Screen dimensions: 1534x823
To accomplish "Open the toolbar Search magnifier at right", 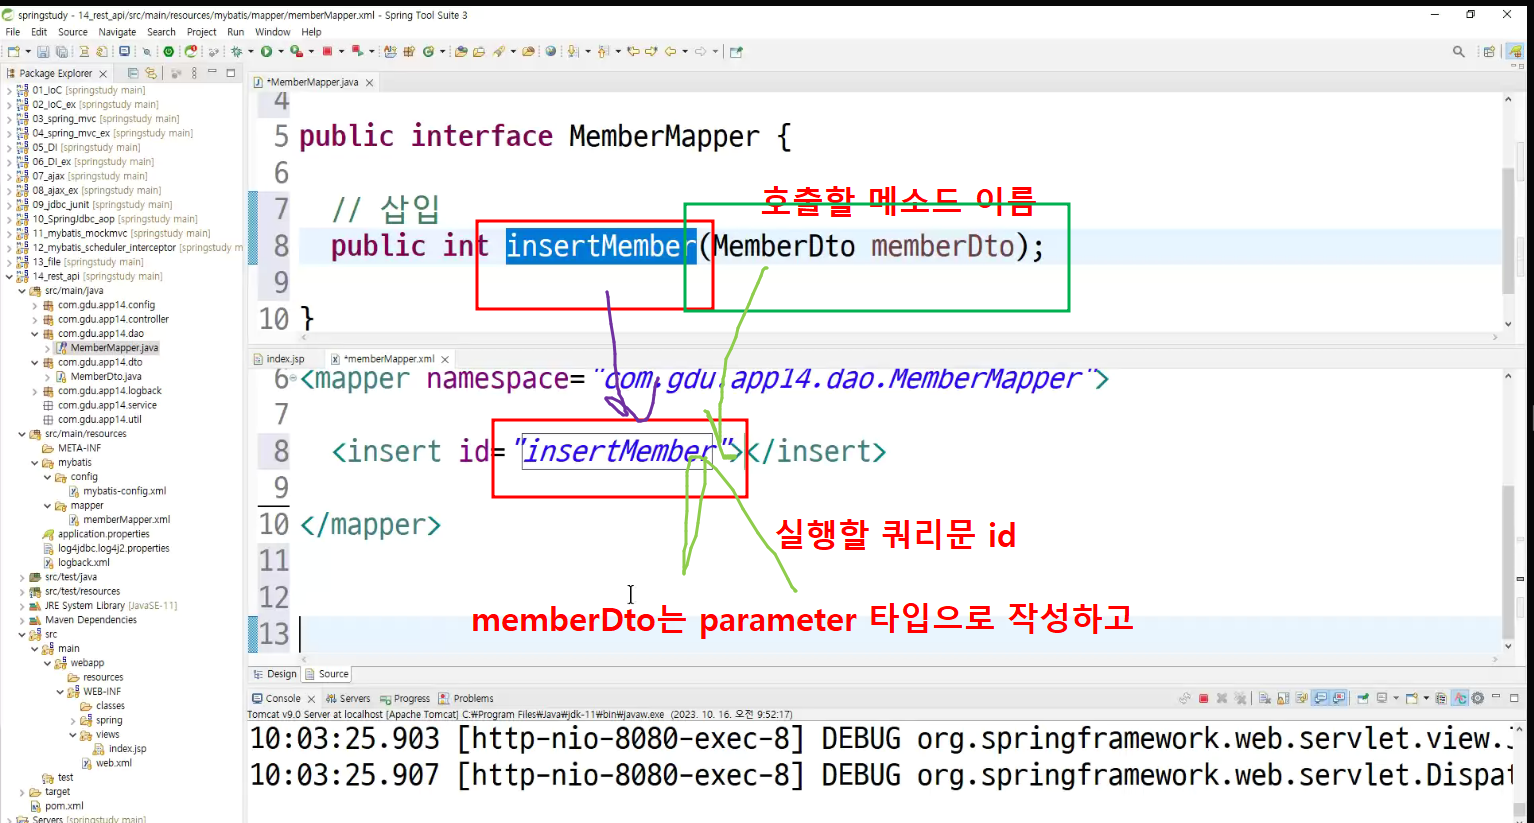I will tap(1459, 51).
